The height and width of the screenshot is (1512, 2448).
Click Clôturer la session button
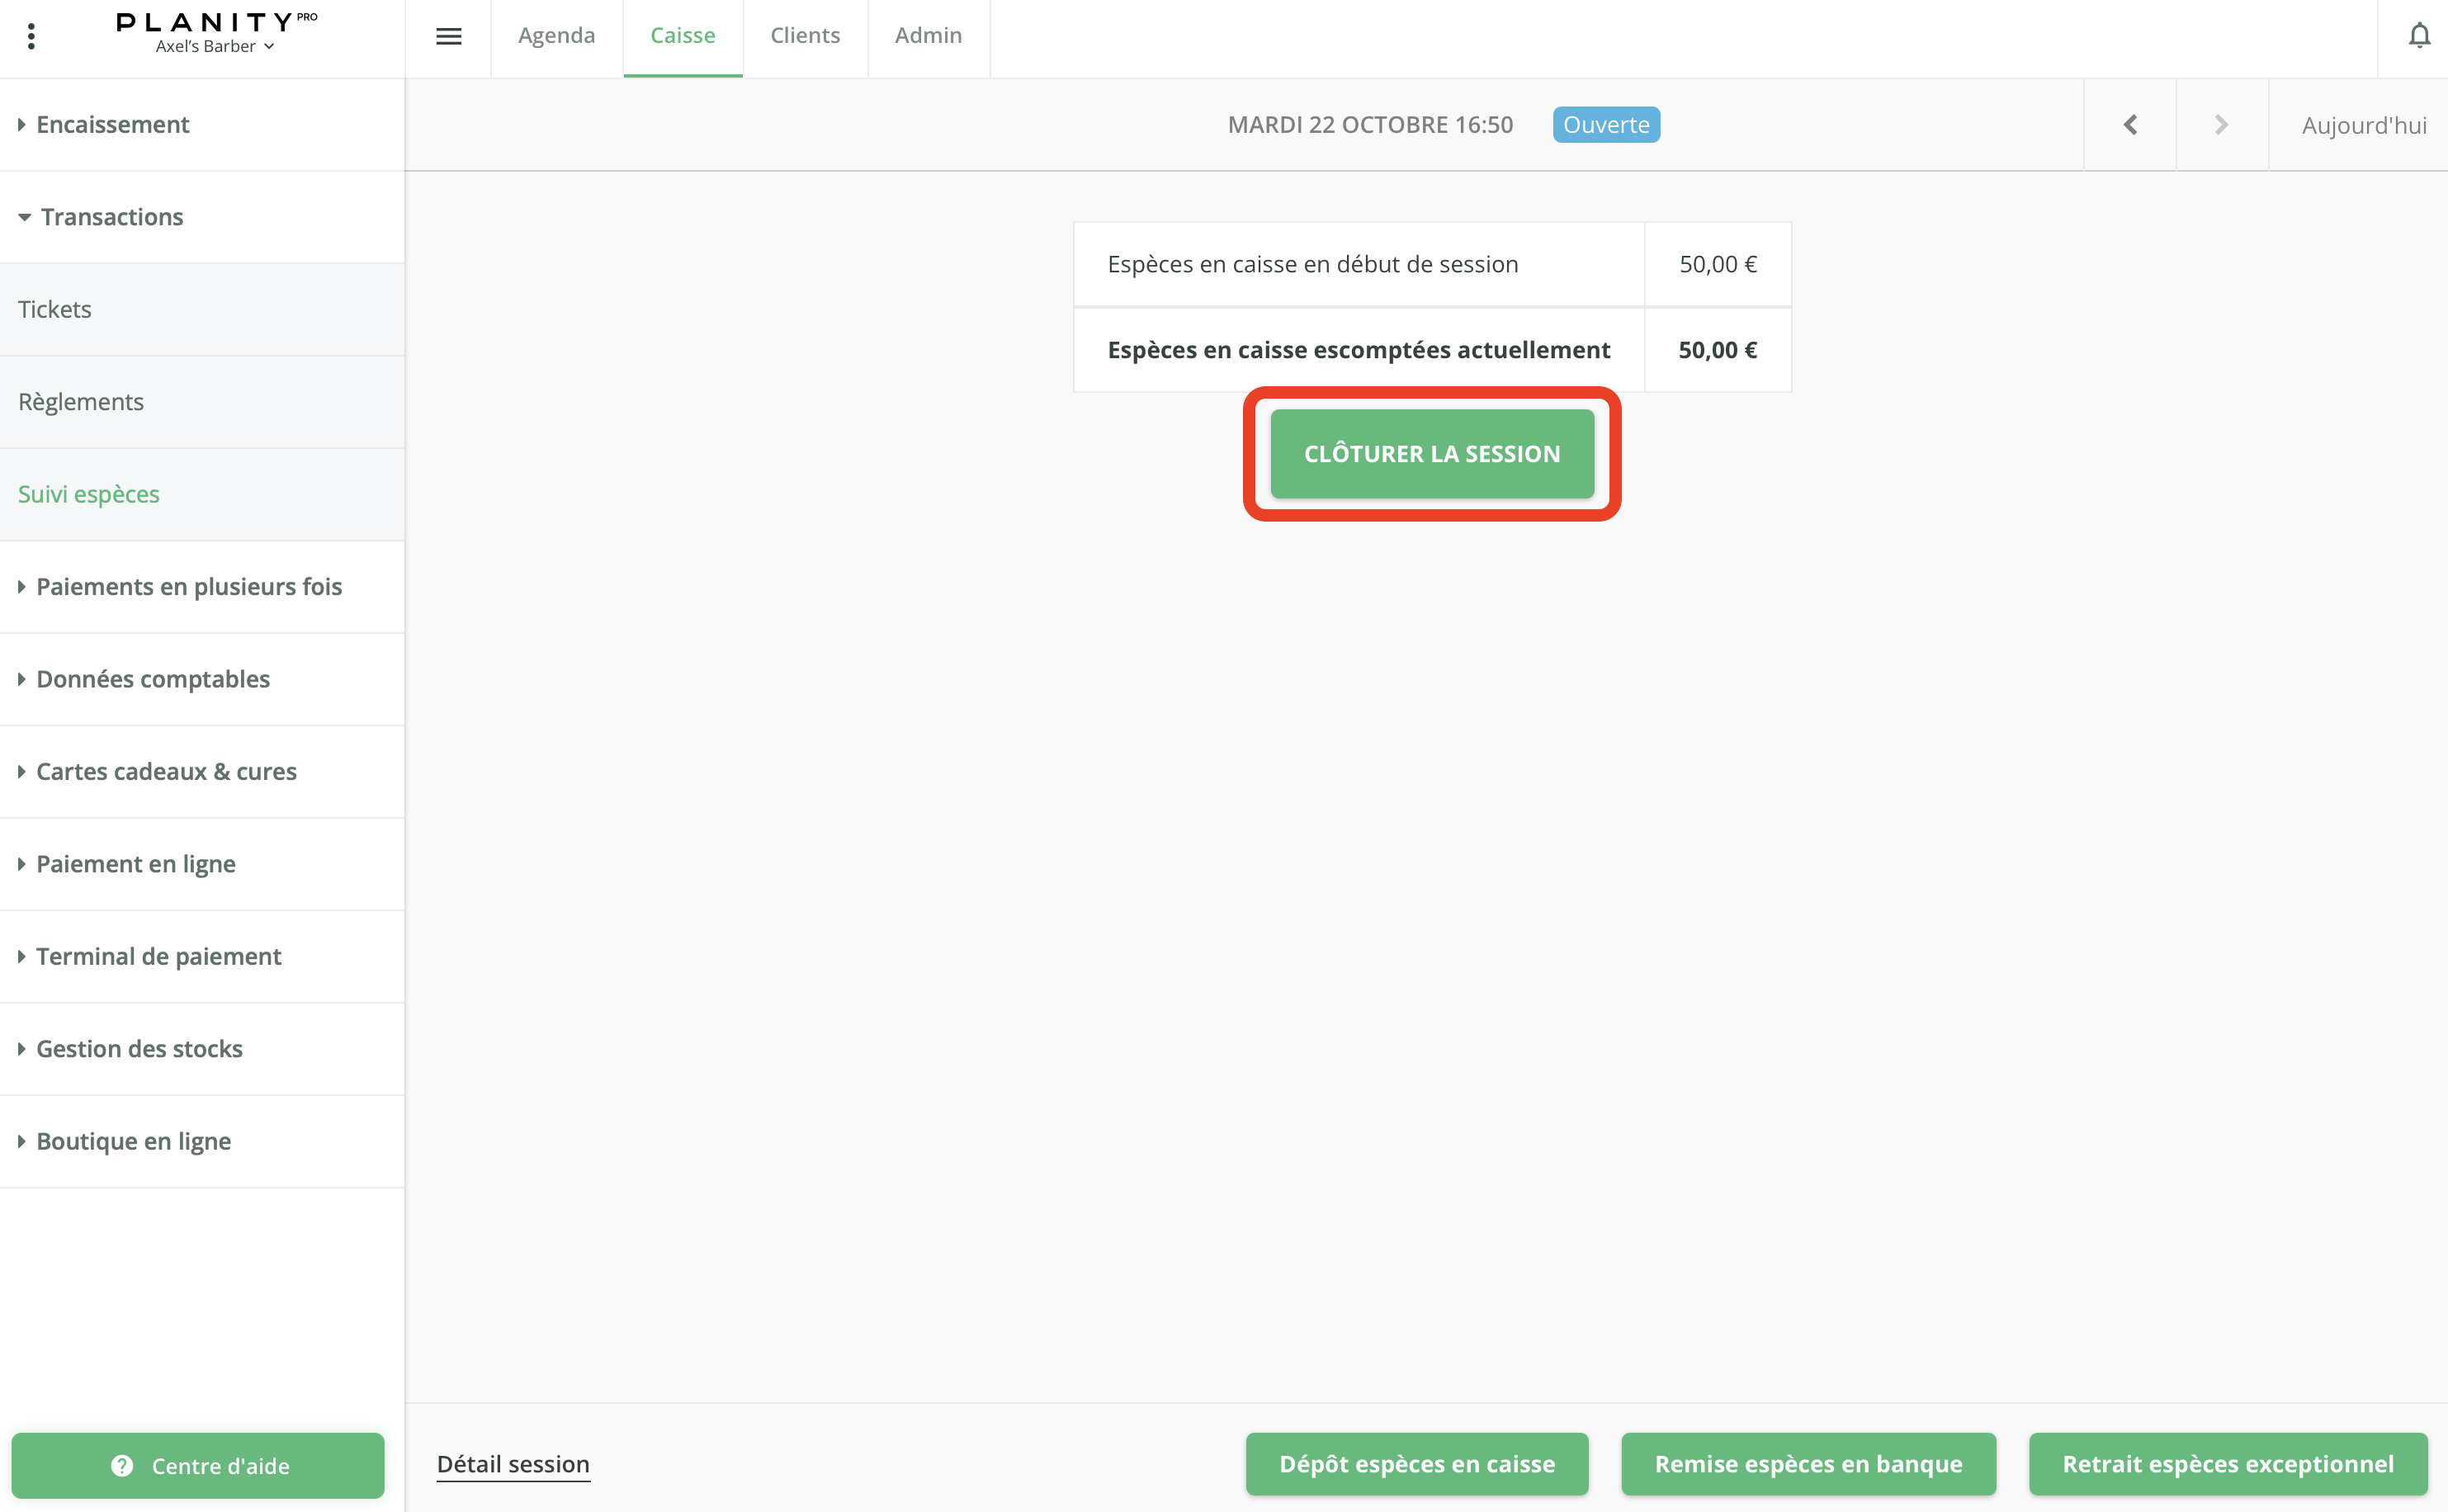(1431, 454)
